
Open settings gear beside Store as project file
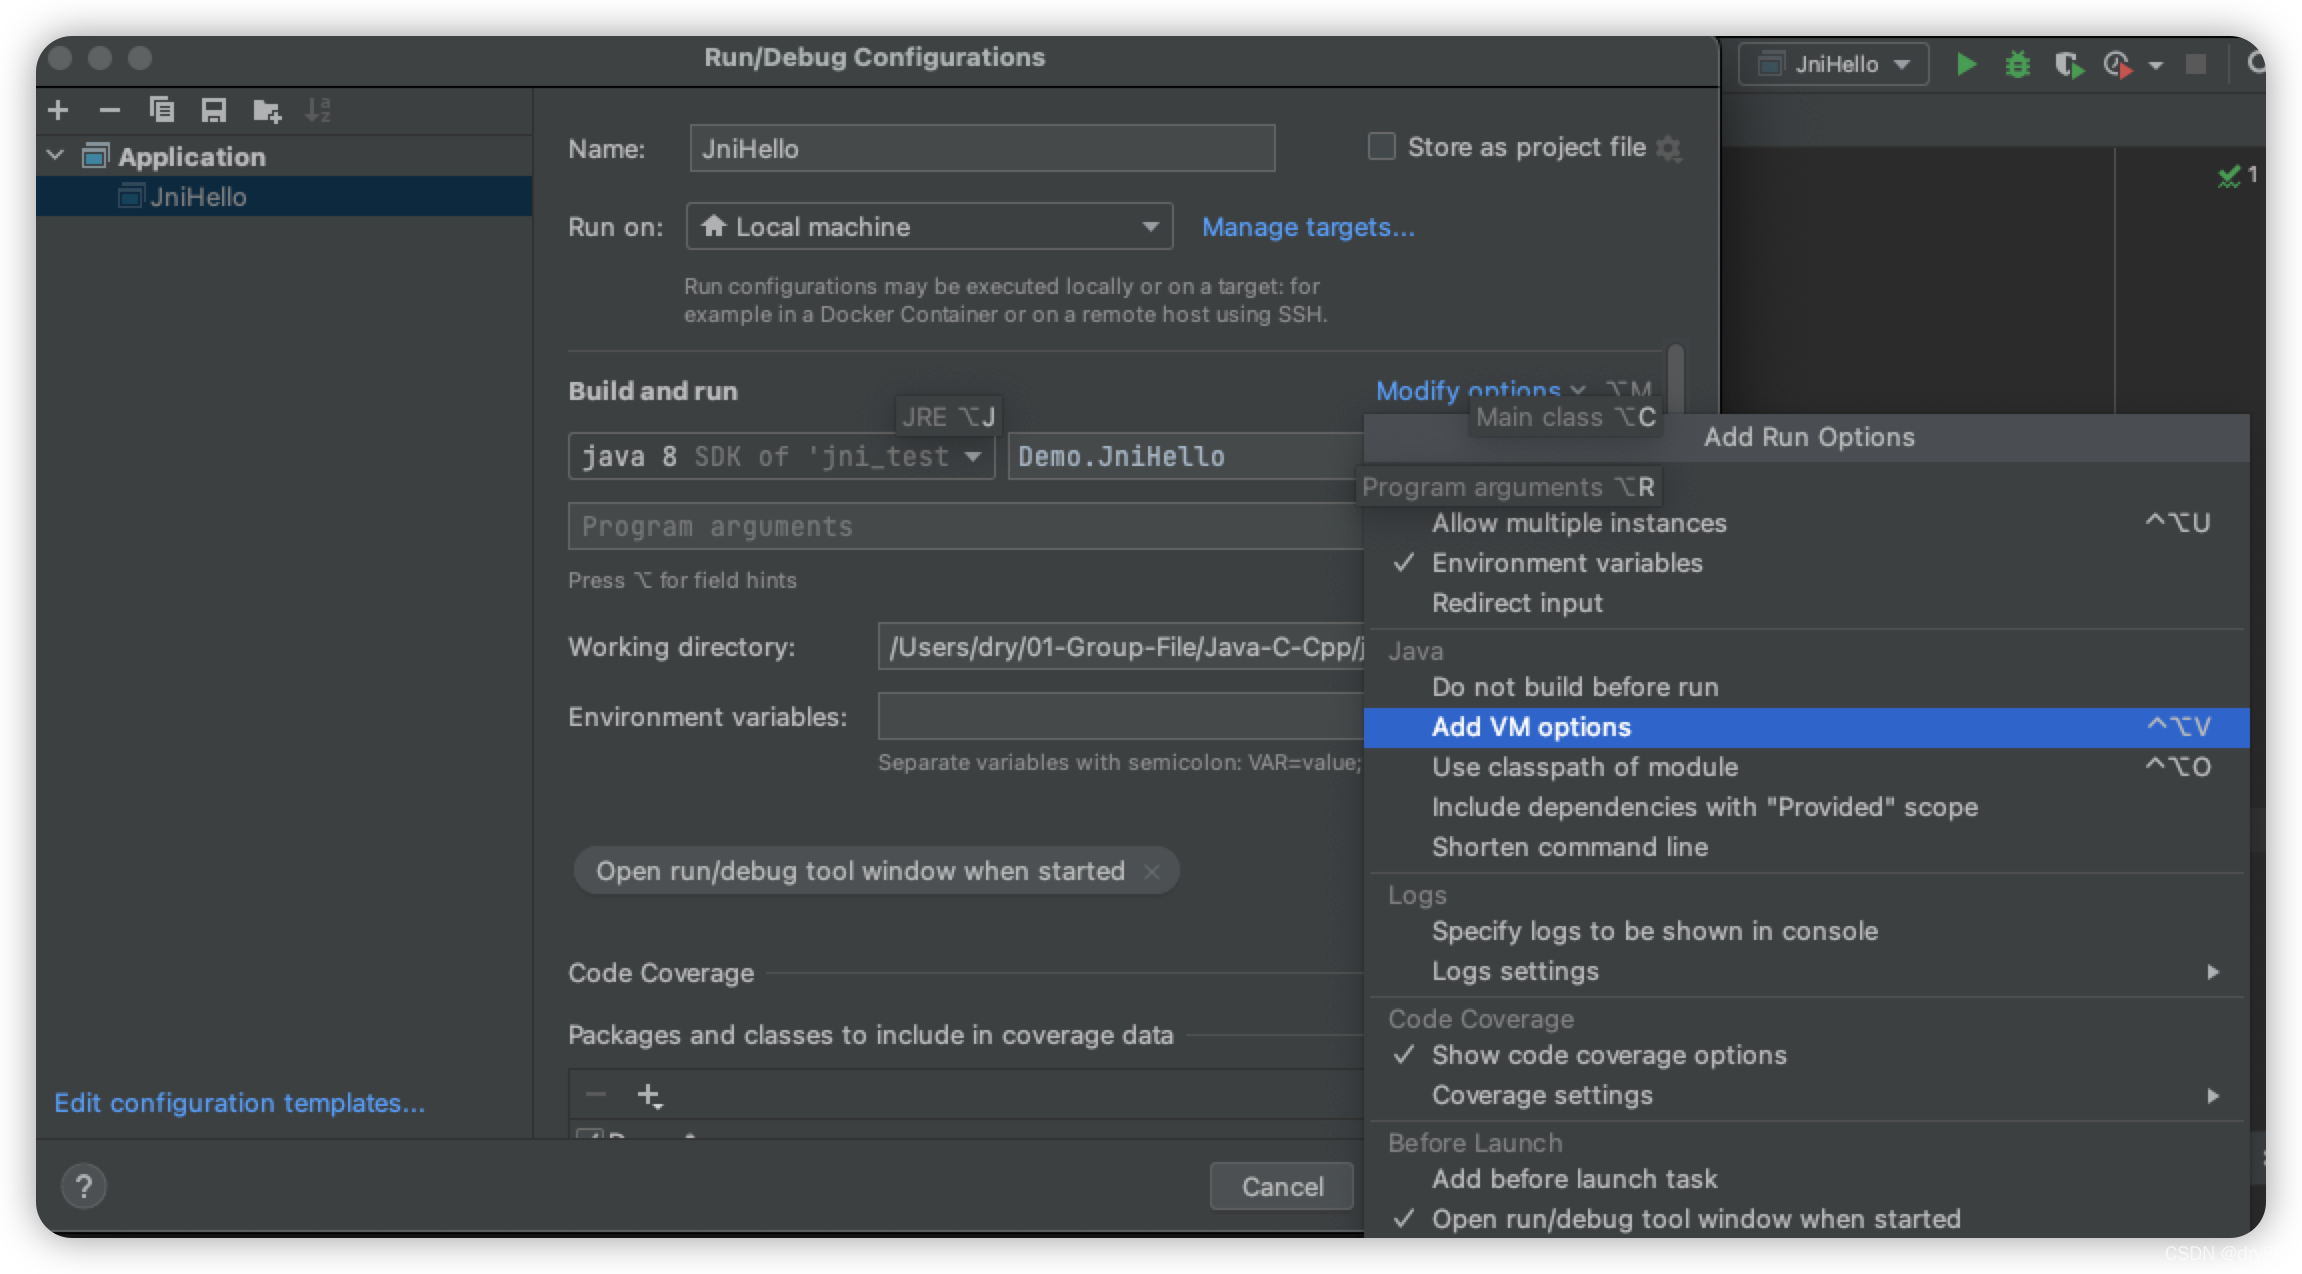tap(1668, 148)
